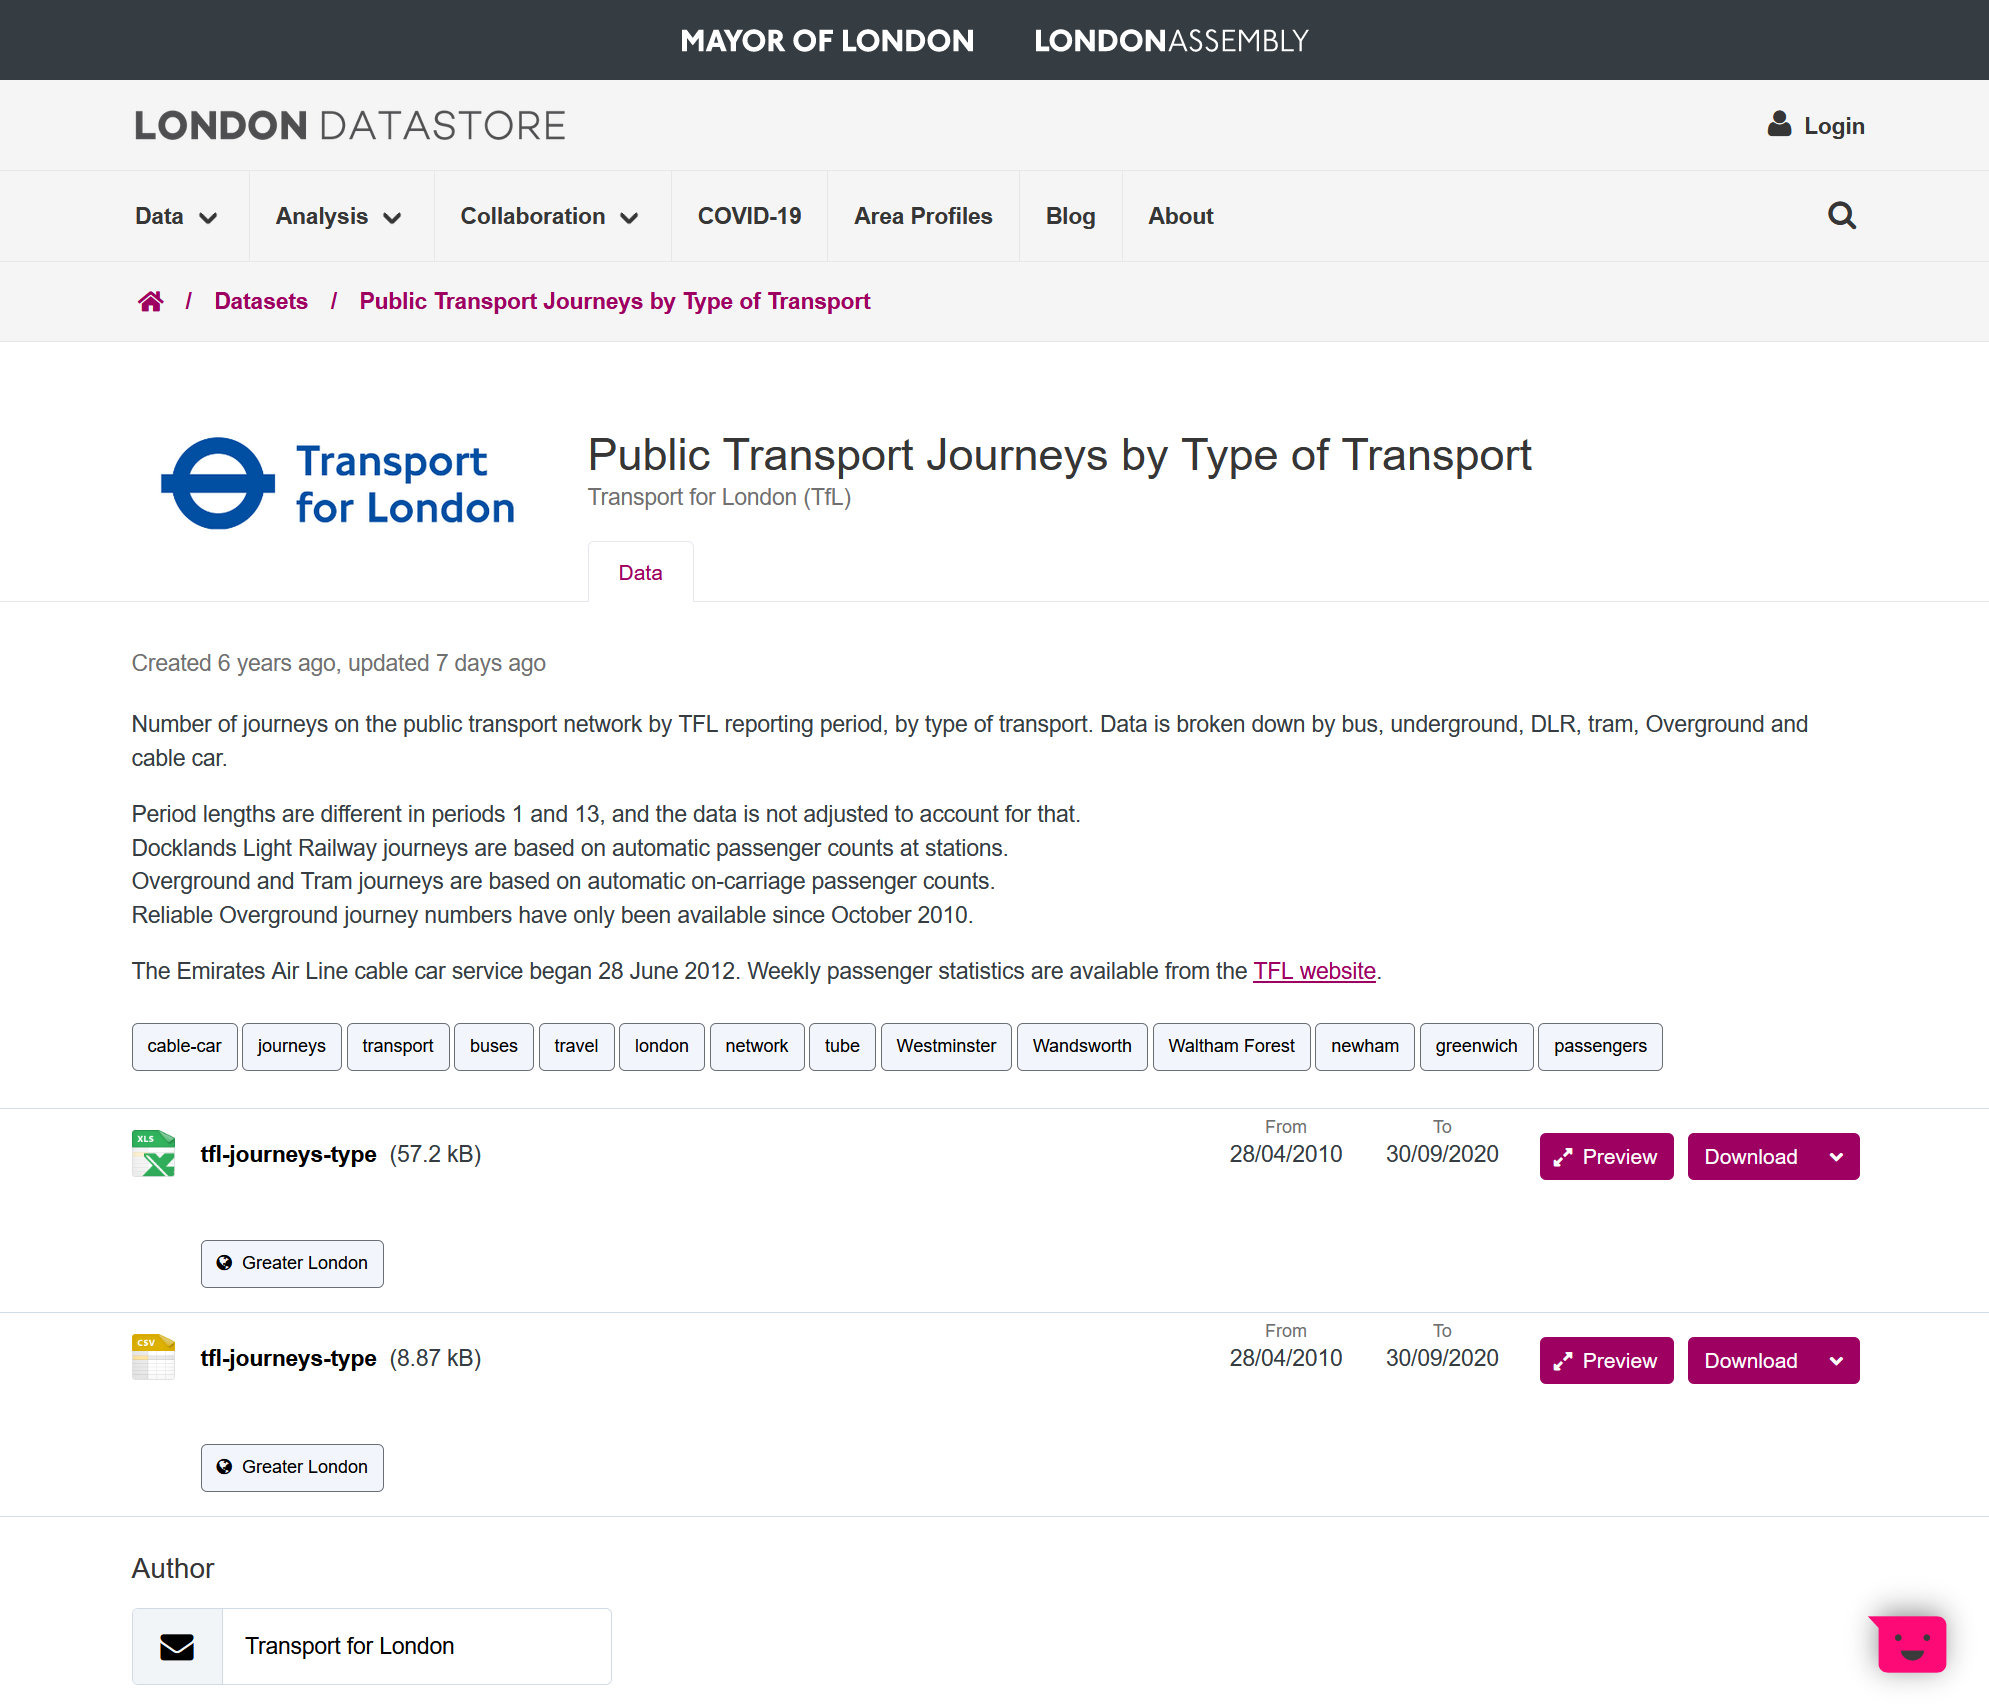Click Greater London tag under XLS file
The height and width of the screenshot is (1708, 1989).
tap(292, 1263)
